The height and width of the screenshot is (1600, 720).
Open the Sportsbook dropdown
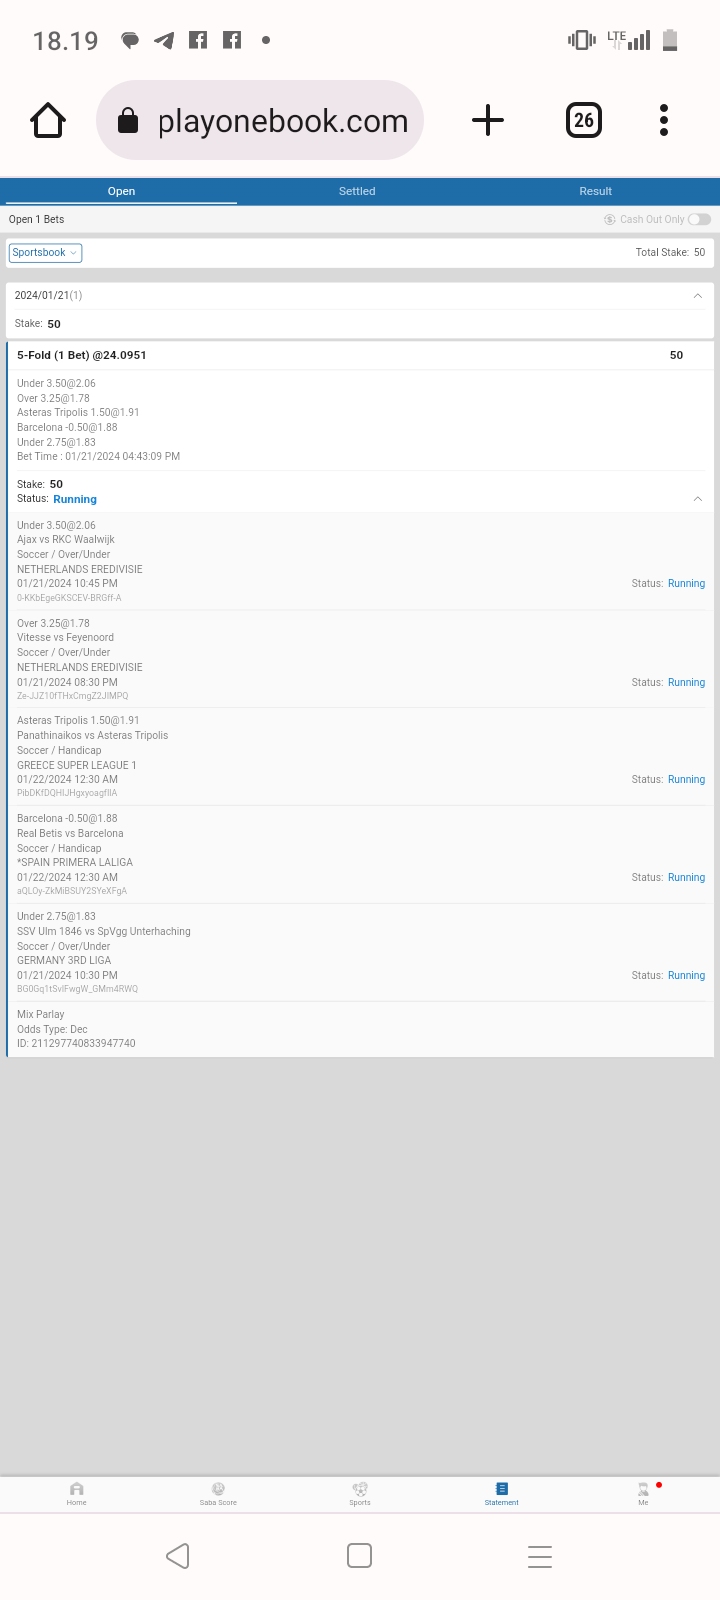coord(45,253)
